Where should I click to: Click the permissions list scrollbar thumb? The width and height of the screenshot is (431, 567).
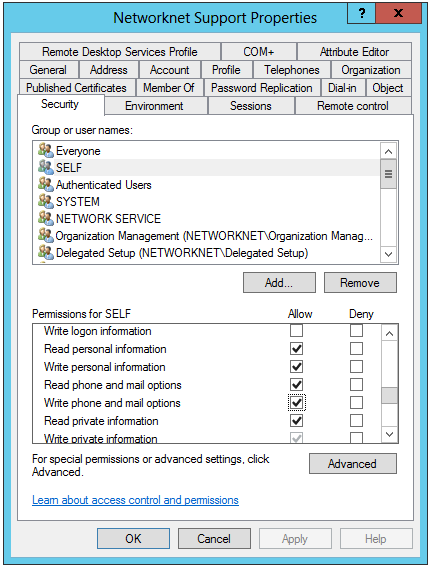coord(389,395)
